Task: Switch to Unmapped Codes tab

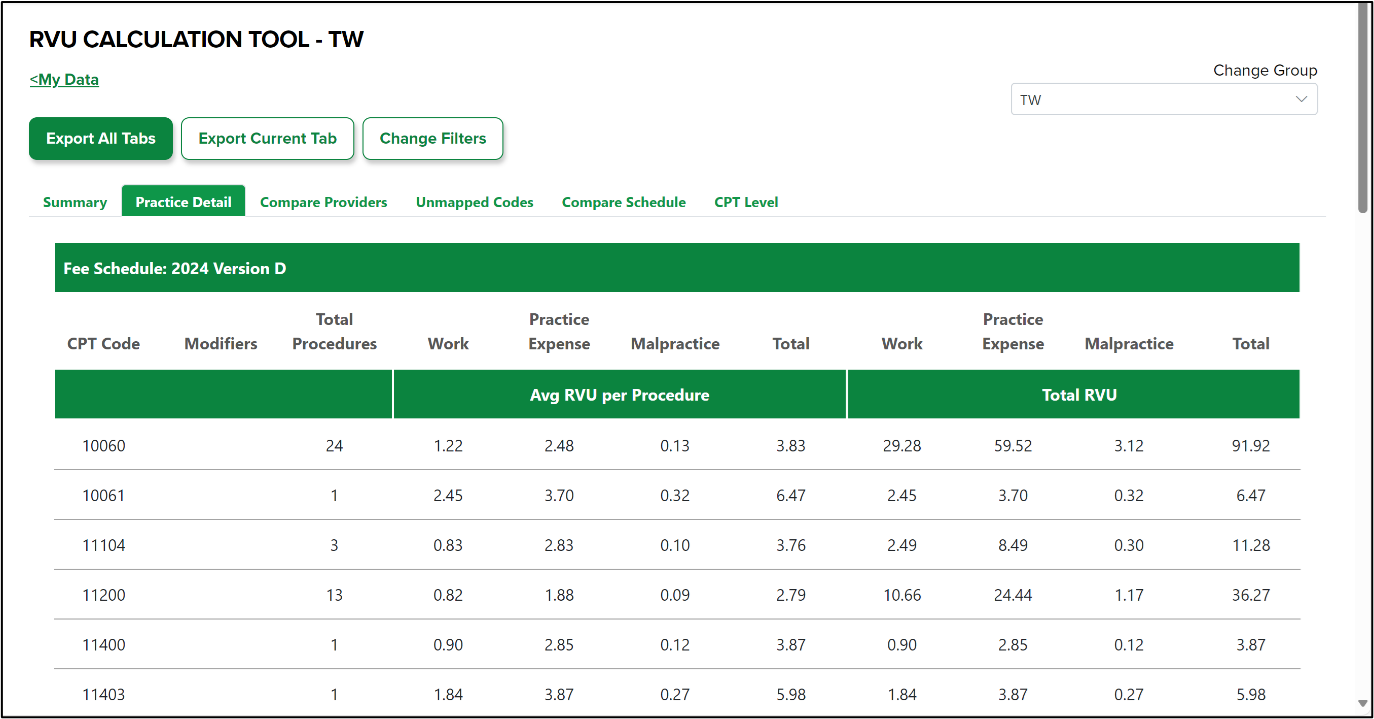Action: pos(474,202)
